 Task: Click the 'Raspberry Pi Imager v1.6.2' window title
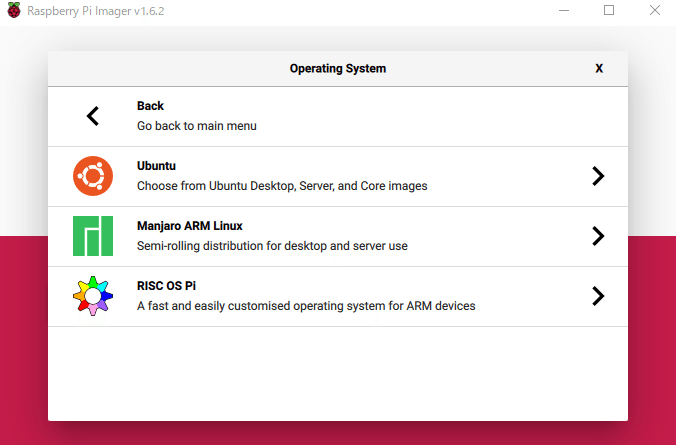pyautogui.click(x=96, y=11)
